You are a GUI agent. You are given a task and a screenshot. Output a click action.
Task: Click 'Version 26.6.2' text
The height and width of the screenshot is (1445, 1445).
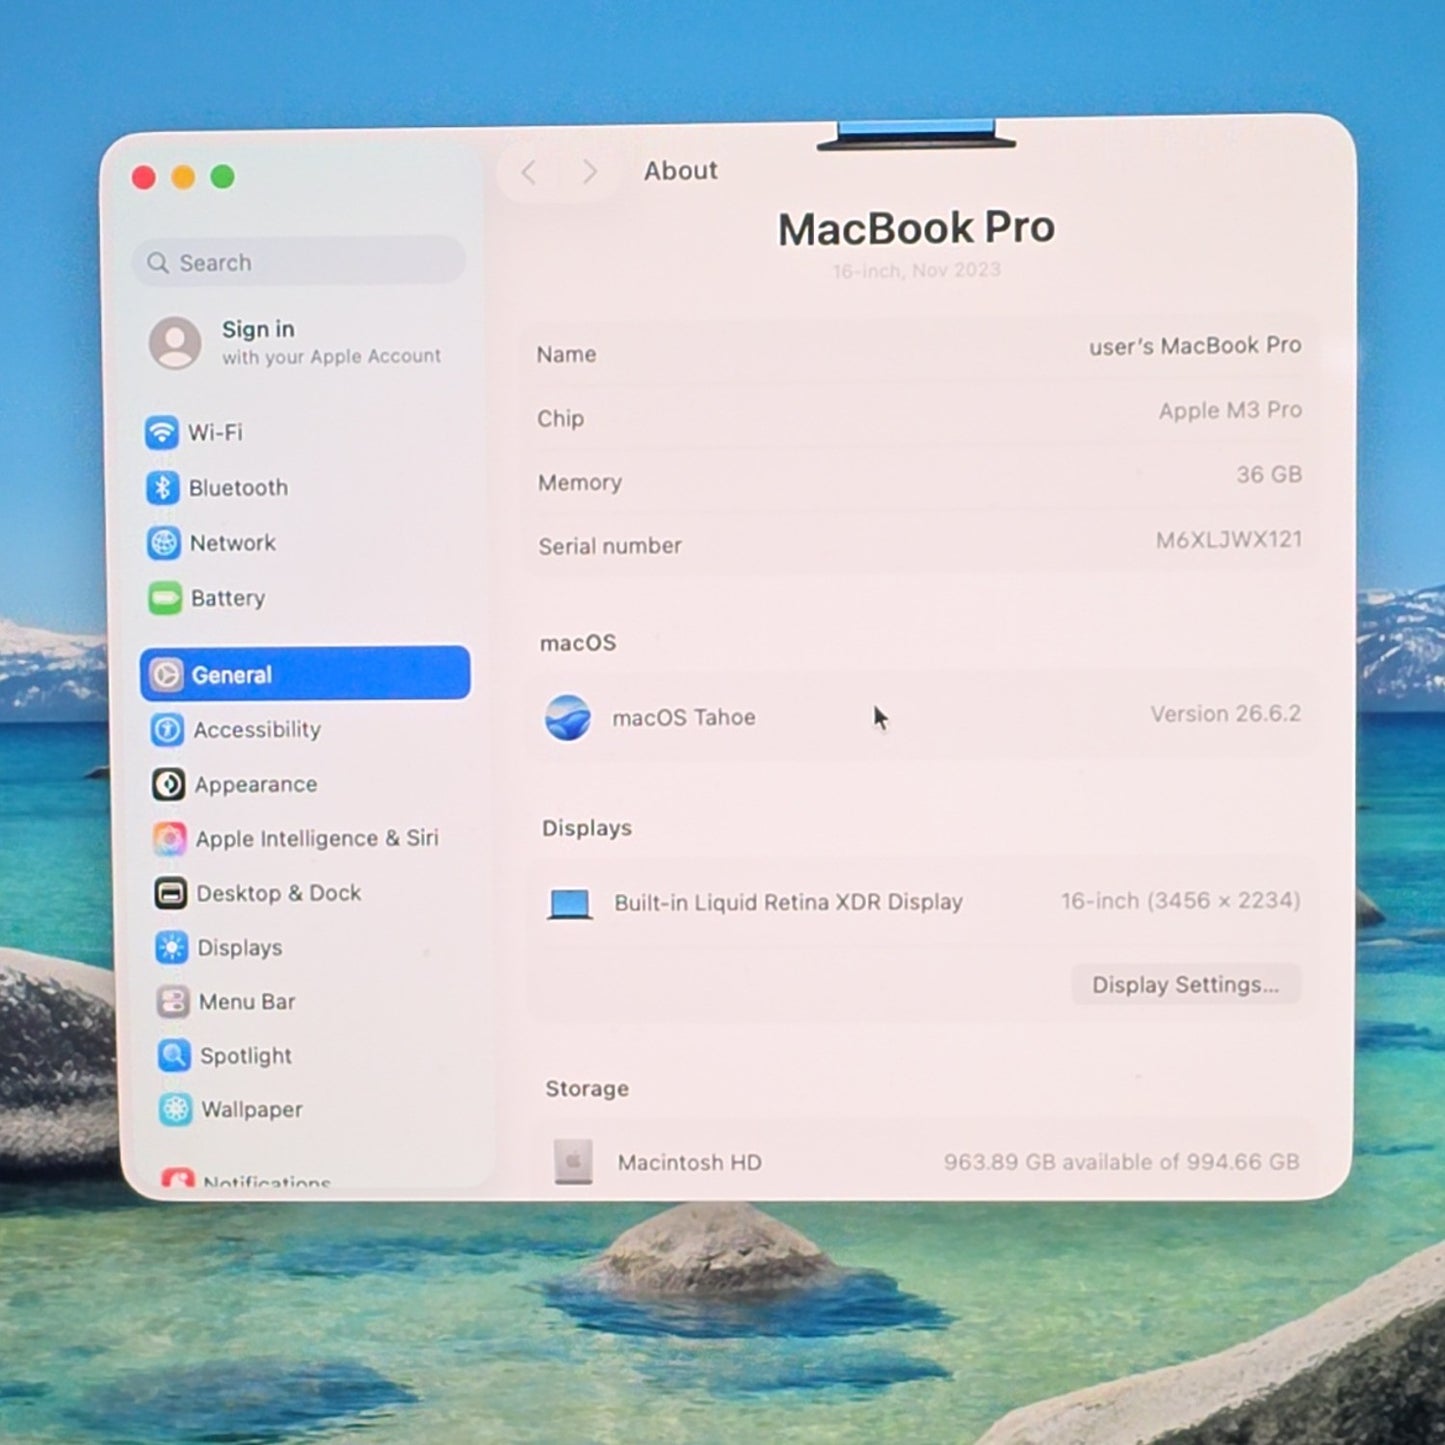(1225, 714)
